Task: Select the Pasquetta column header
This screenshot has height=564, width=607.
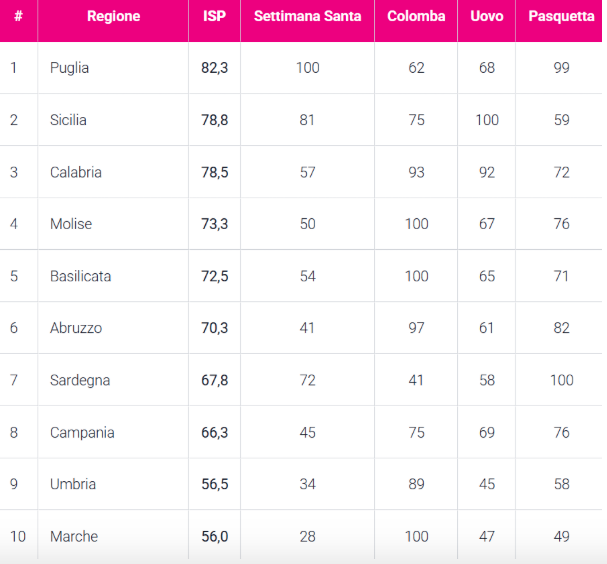Action: tap(561, 17)
